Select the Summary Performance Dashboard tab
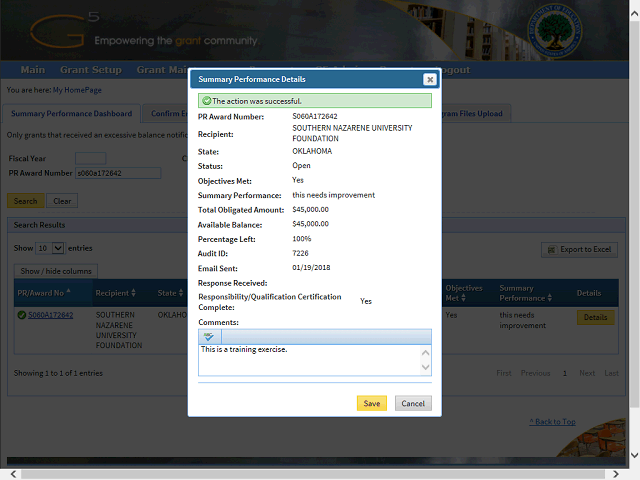Viewport: 640px width, 480px height. 71,113
